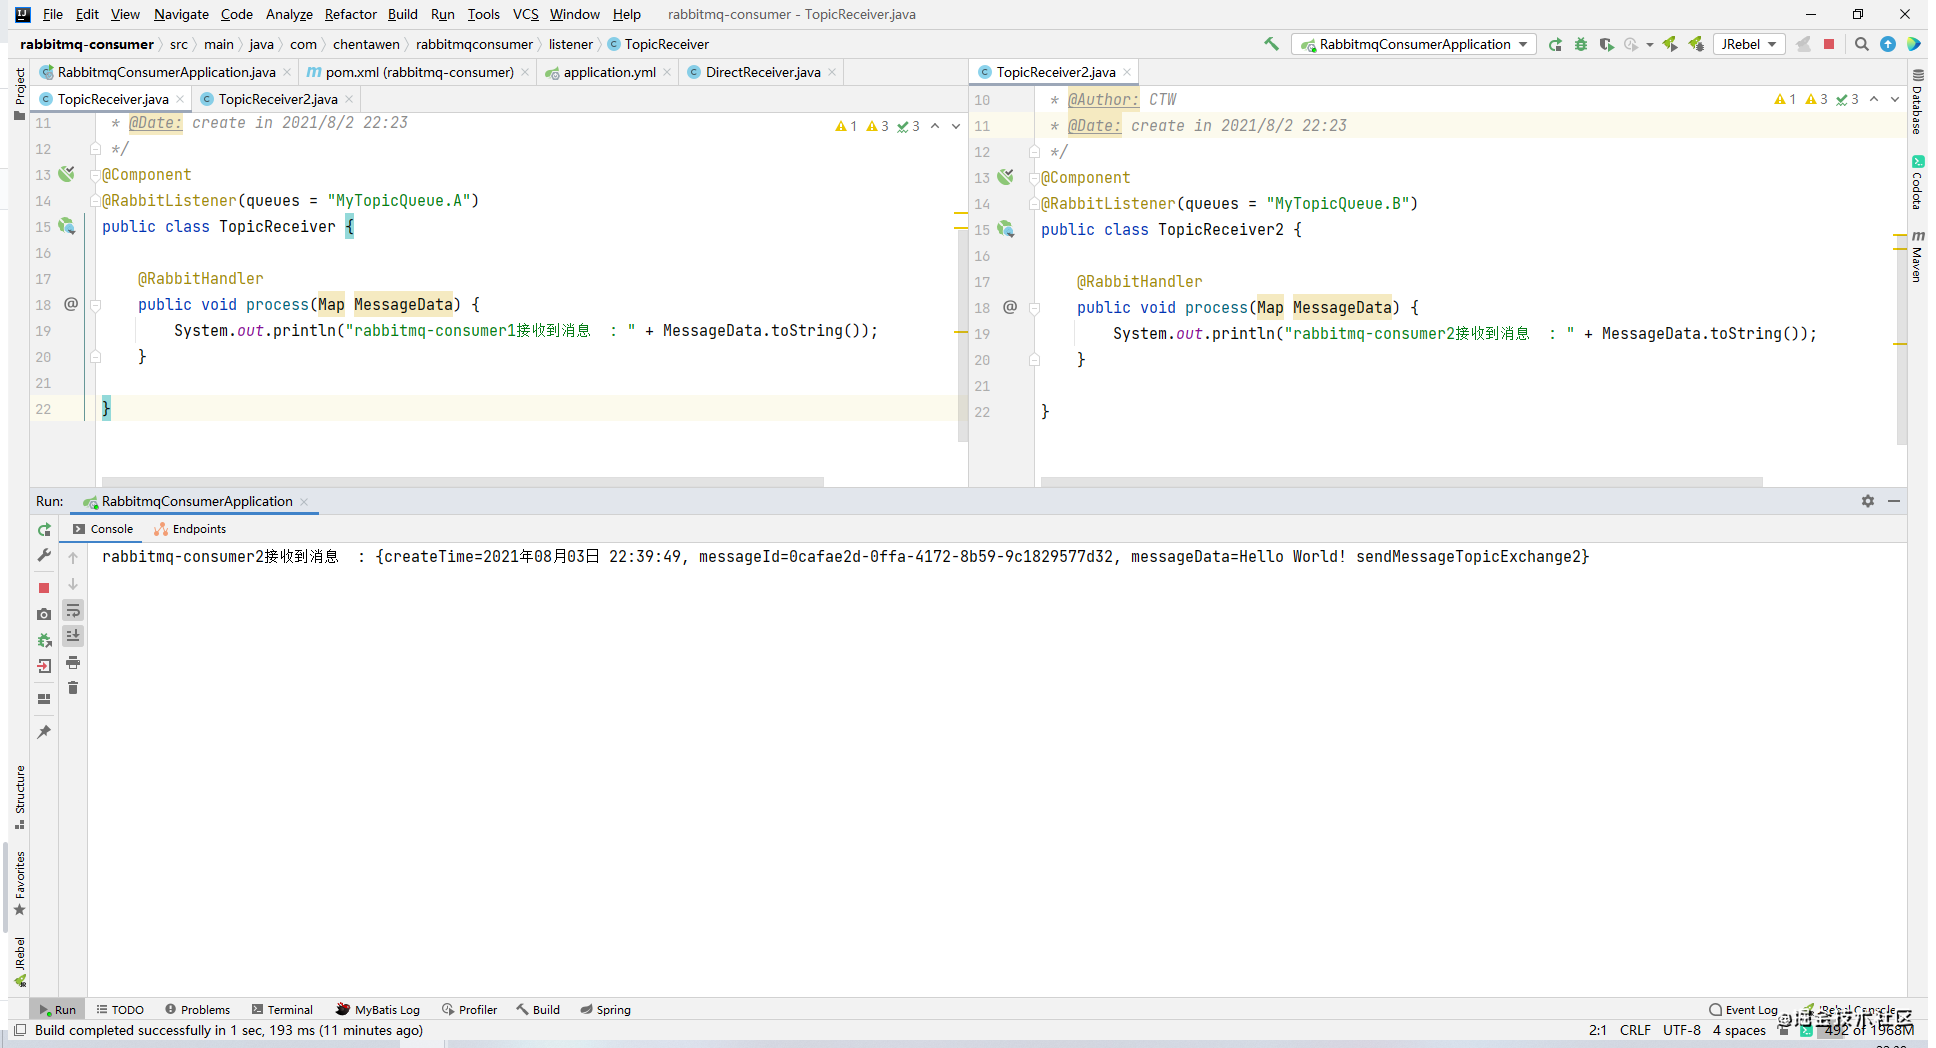The height and width of the screenshot is (1048, 1936).
Task: Click the Codota colorful toolbar icon
Action: [1913, 44]
